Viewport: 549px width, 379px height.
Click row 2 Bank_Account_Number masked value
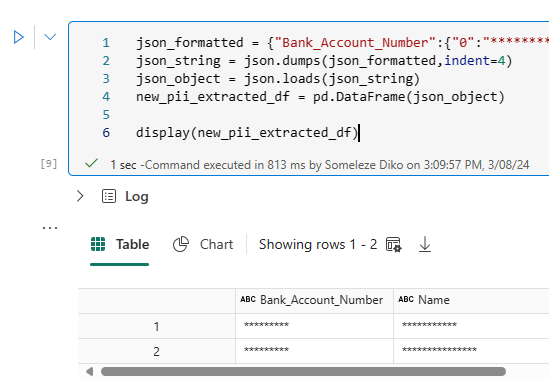point(266,350)
